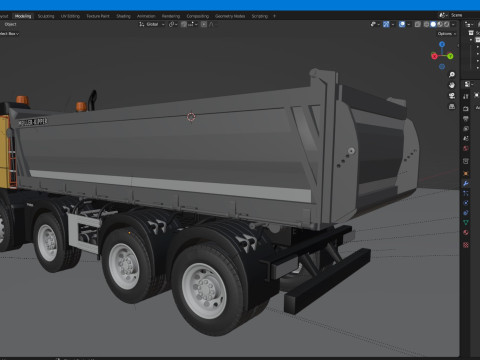This screenshot has height=360, width=480.
Task: Click the Y axis on navigation gizmo
Action: tap(450, 56)
